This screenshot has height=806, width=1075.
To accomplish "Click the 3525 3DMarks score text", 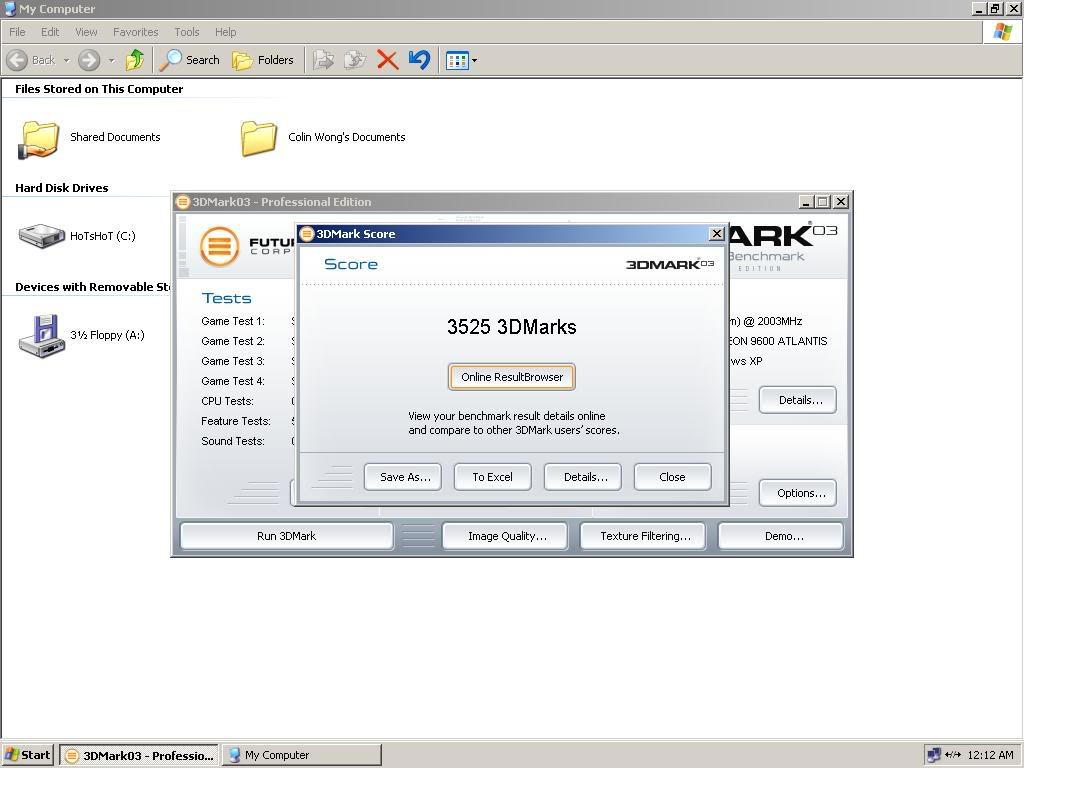I will point(511,327).
